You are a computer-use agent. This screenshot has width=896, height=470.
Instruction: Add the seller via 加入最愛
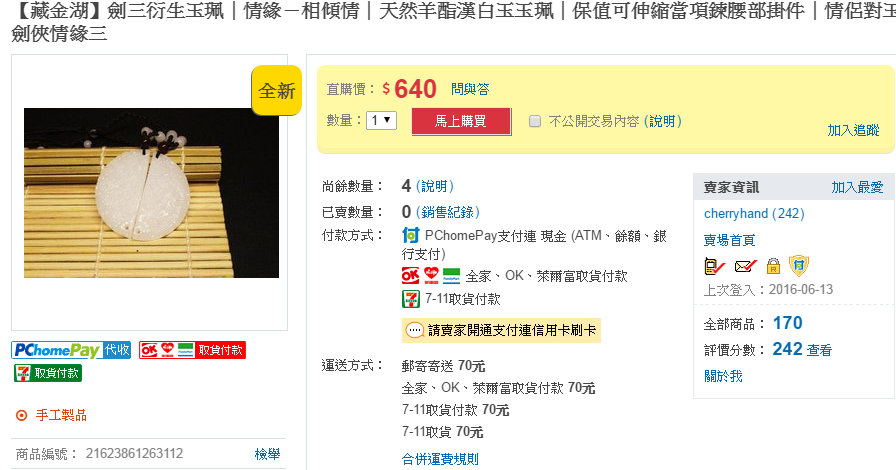coord(857,187)
